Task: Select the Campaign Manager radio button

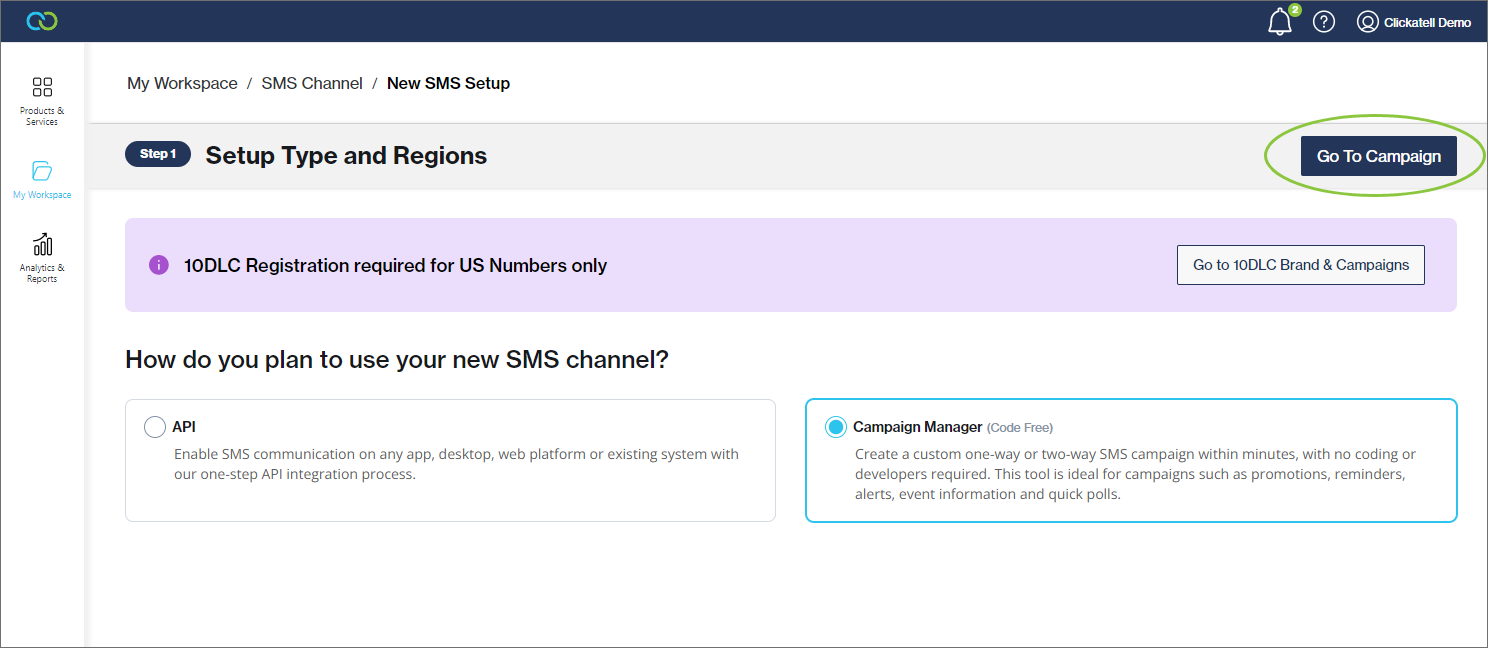Action: [x=835, y=427]
